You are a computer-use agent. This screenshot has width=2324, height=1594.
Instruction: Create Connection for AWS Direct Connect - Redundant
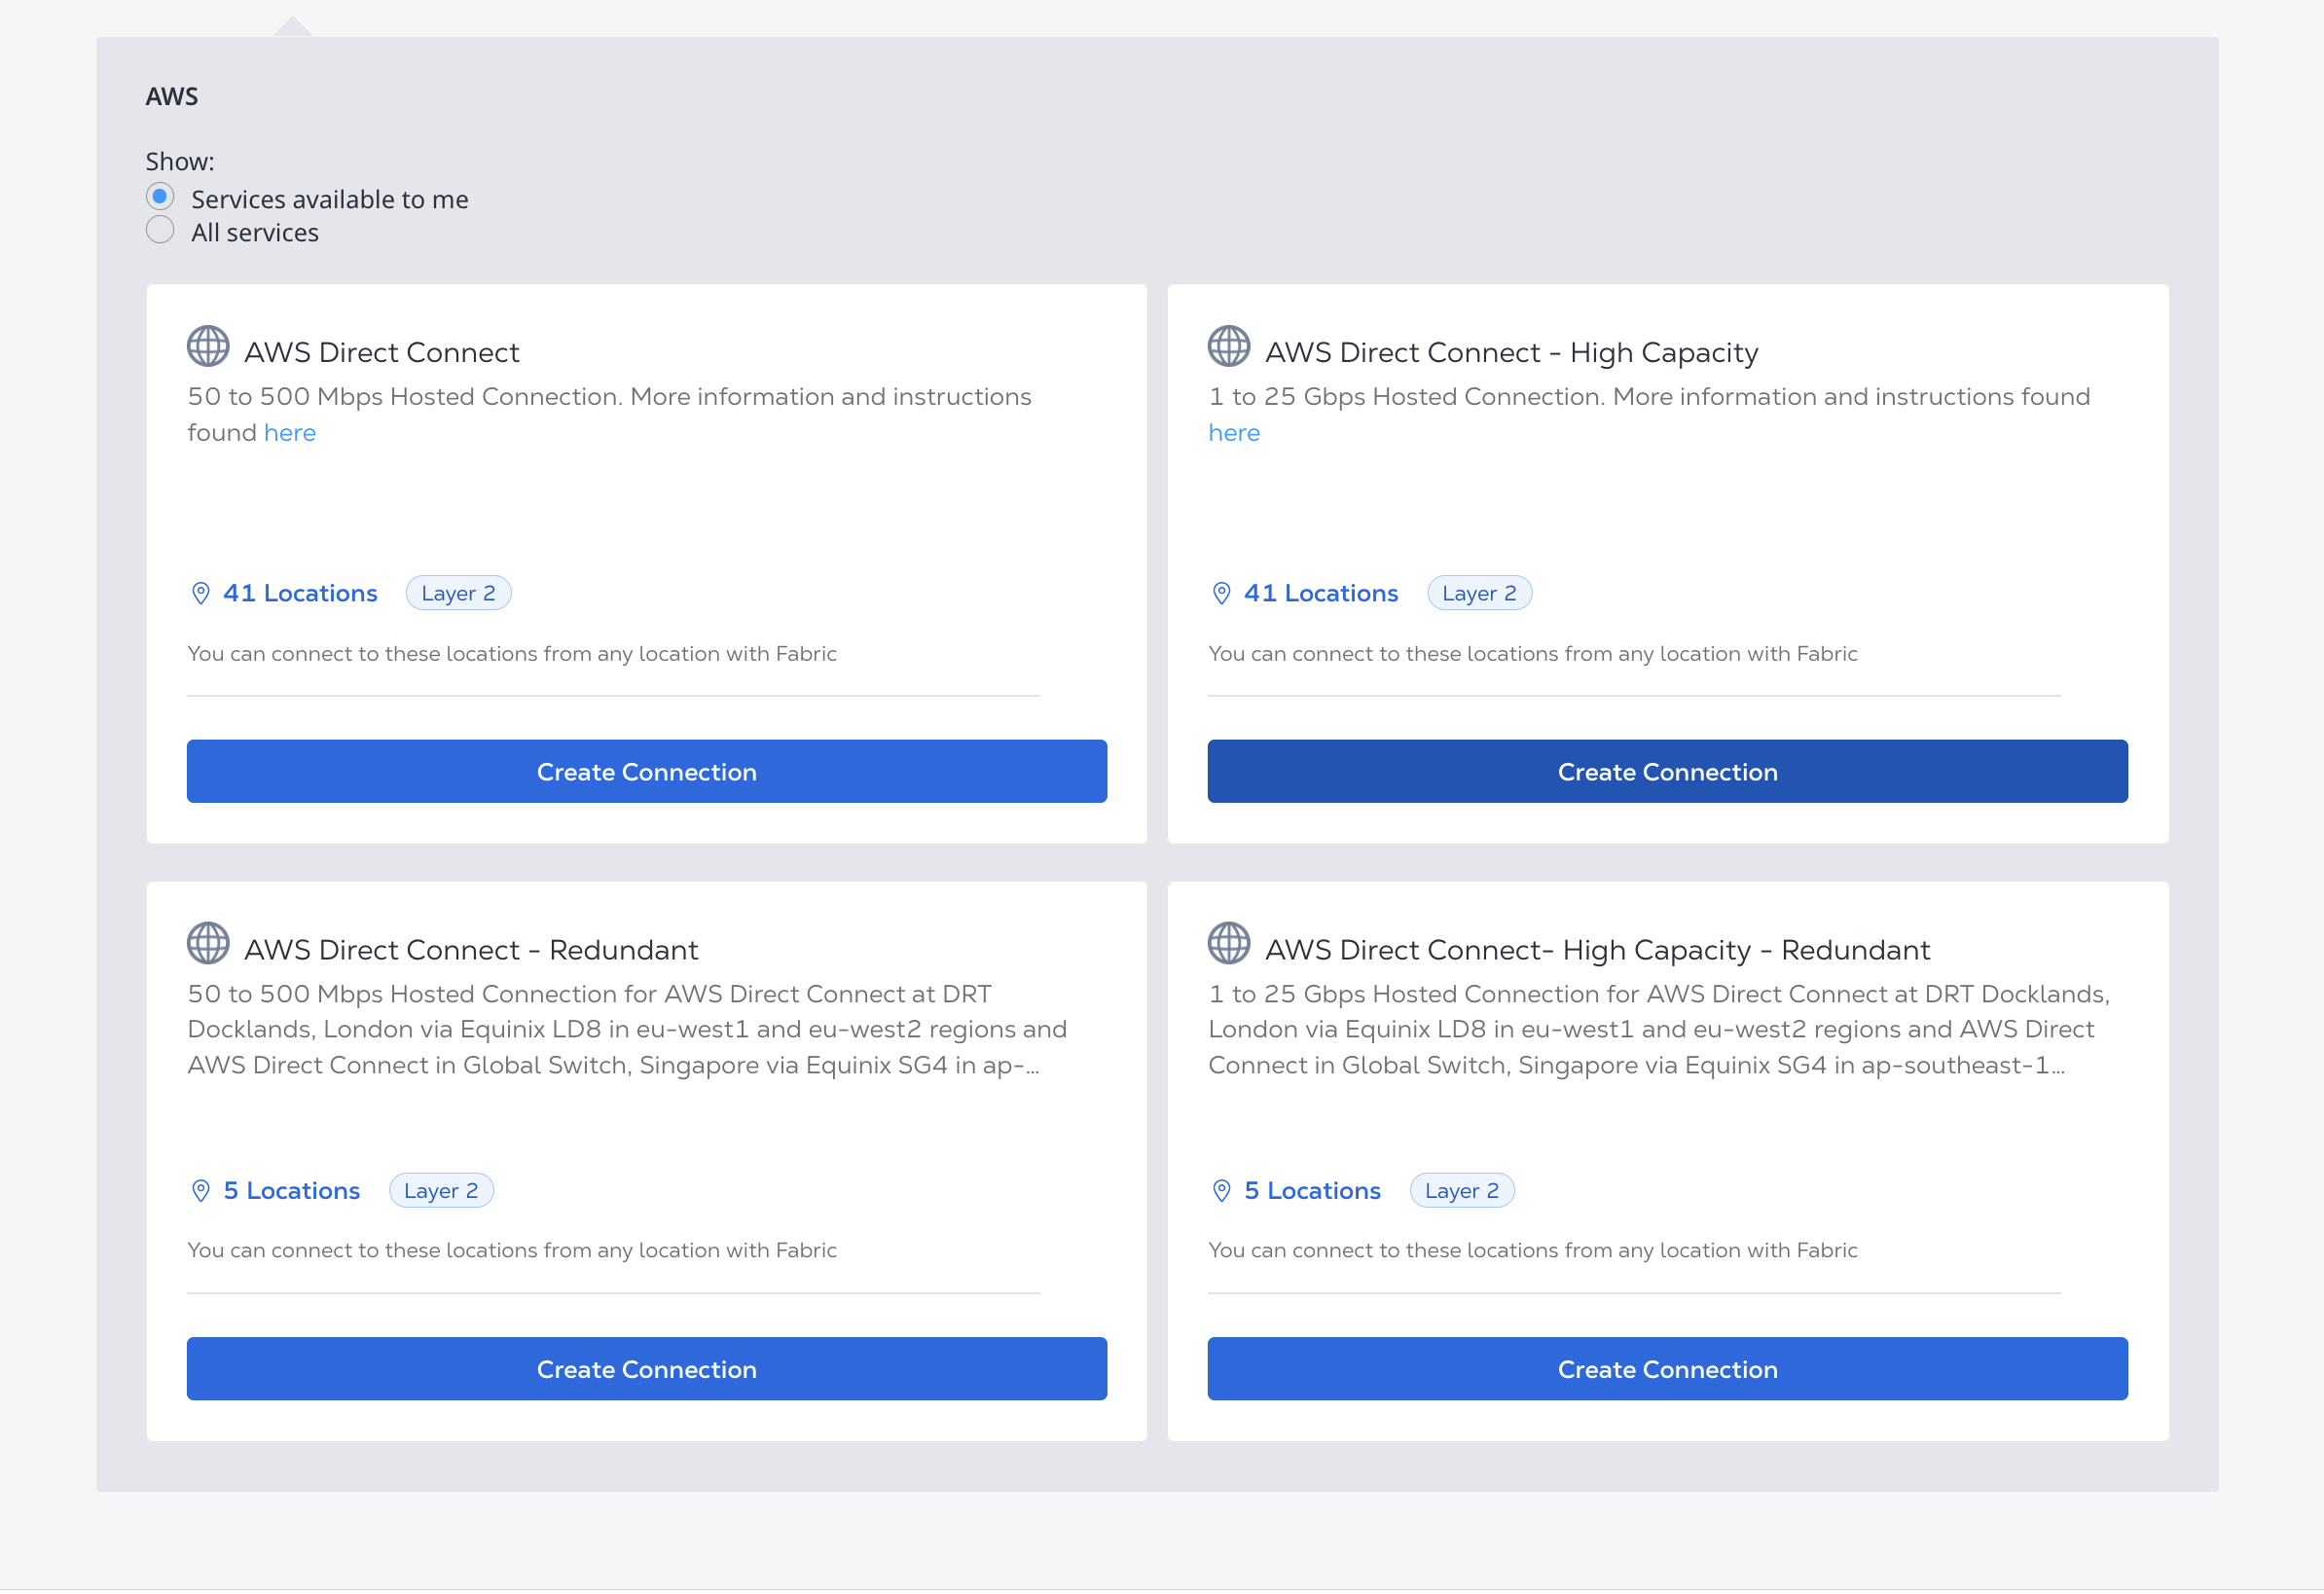(647, 1370)
